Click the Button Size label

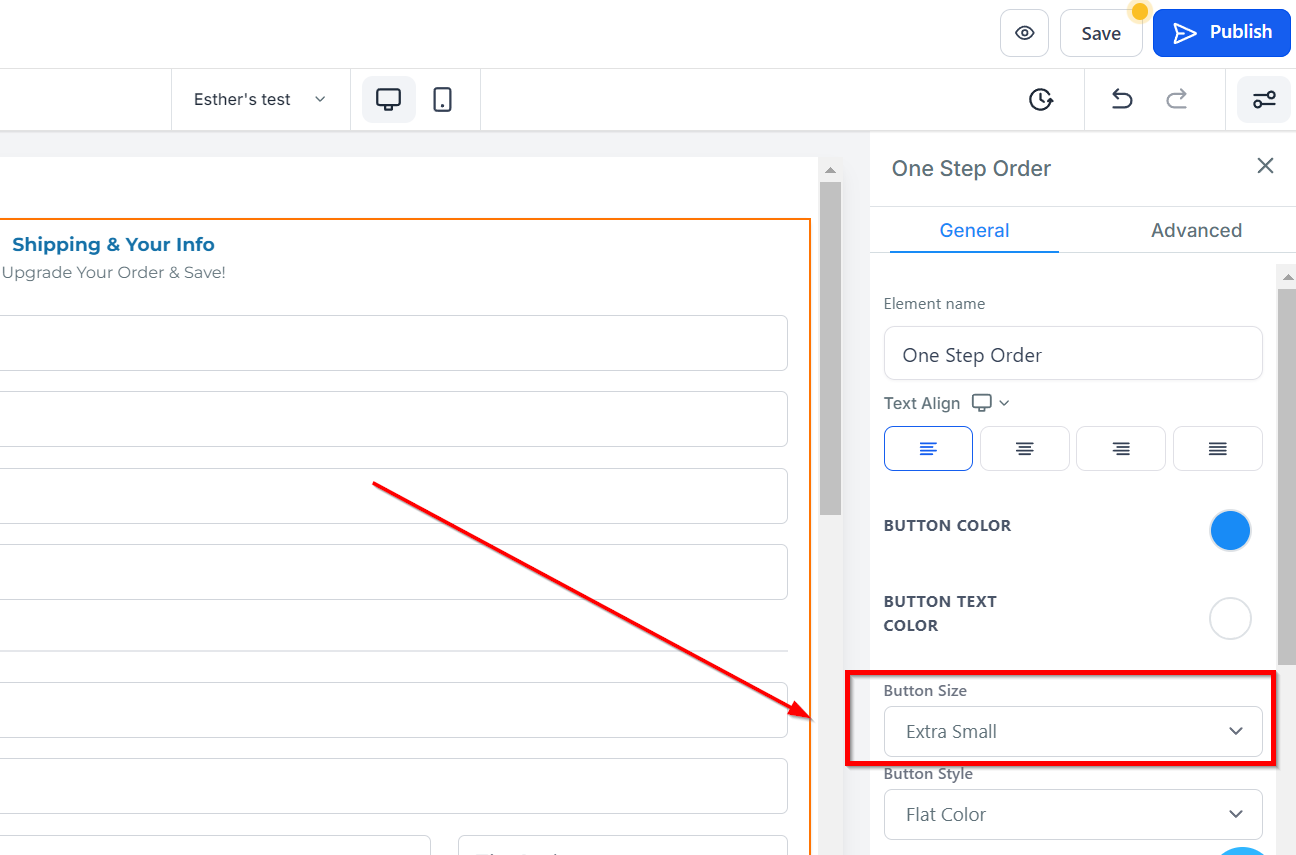(x=925, y=690)
